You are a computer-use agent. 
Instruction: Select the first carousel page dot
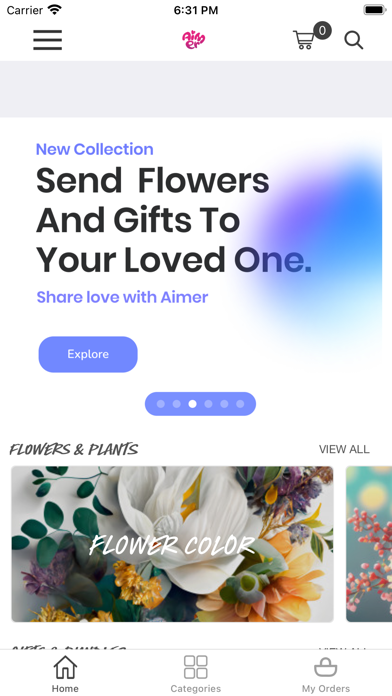point(161,404)
